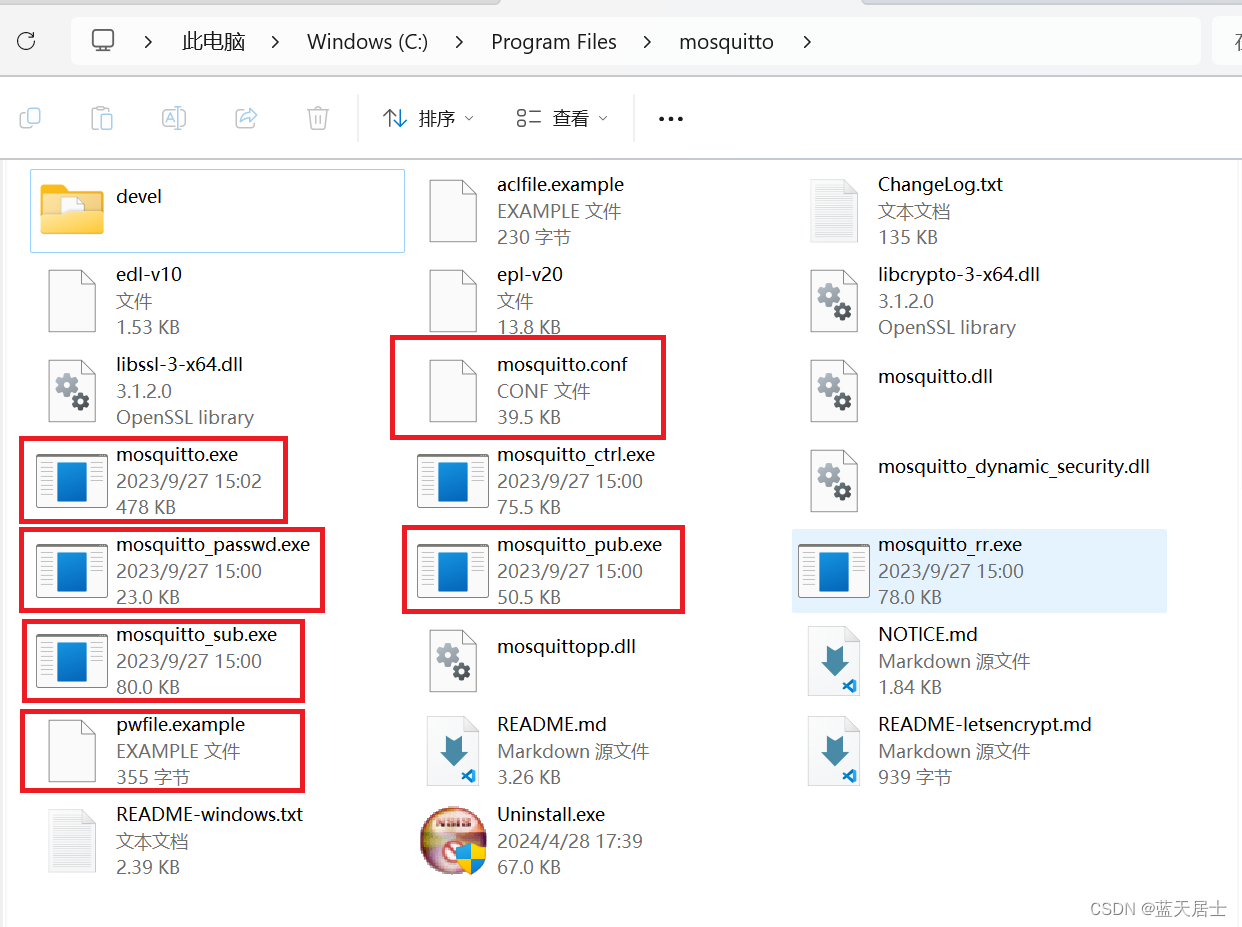
Task: Select the epl-v20 file name
Action: pos(530,274)
